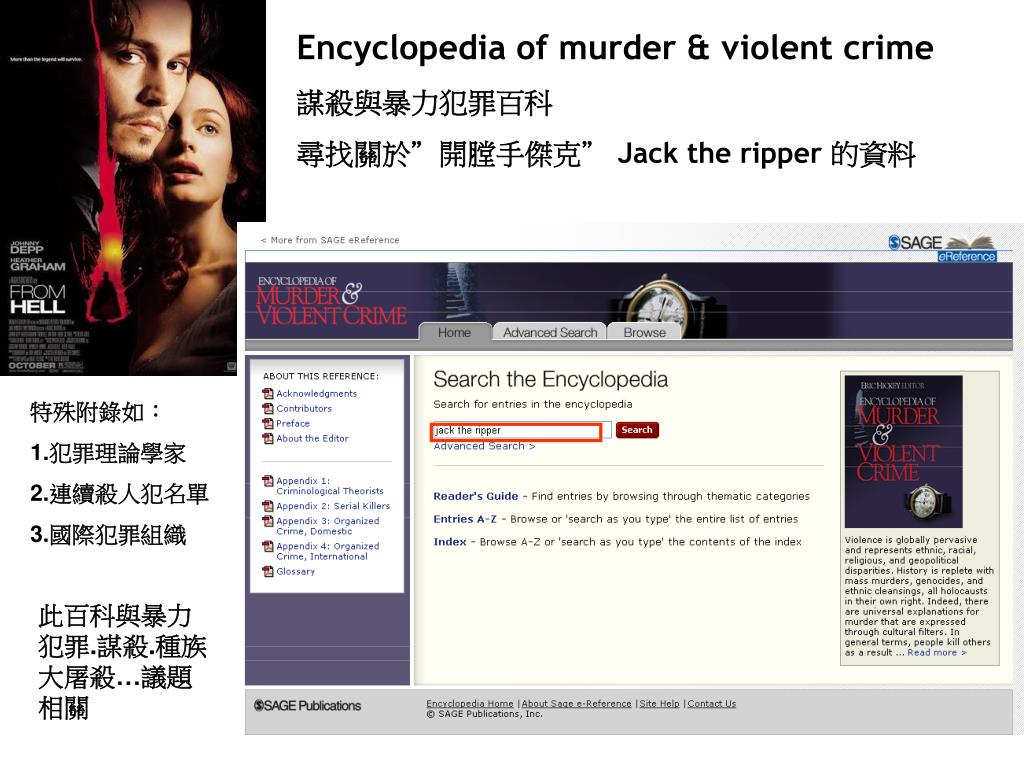1024x768 pixels.
Task: Open the About Sage e-Reference footer link
Action: tap(577, 703)
